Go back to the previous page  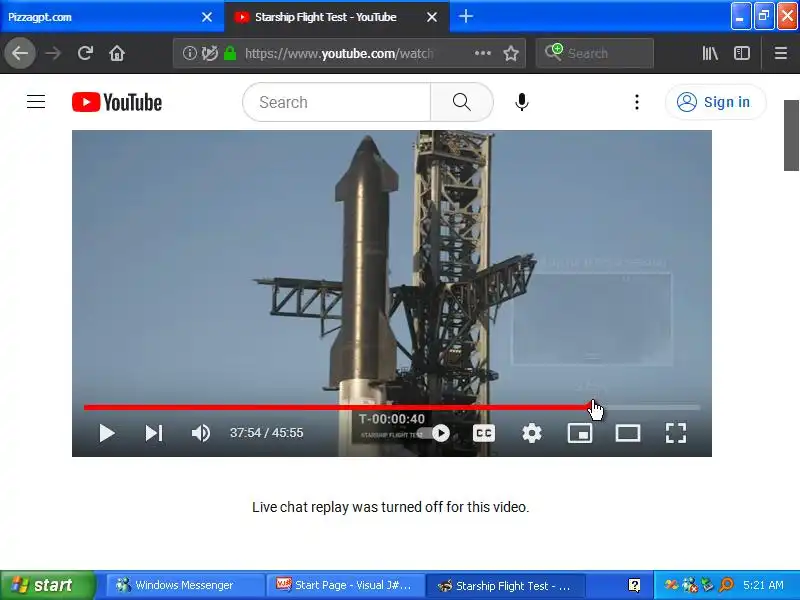click(20, 53)
